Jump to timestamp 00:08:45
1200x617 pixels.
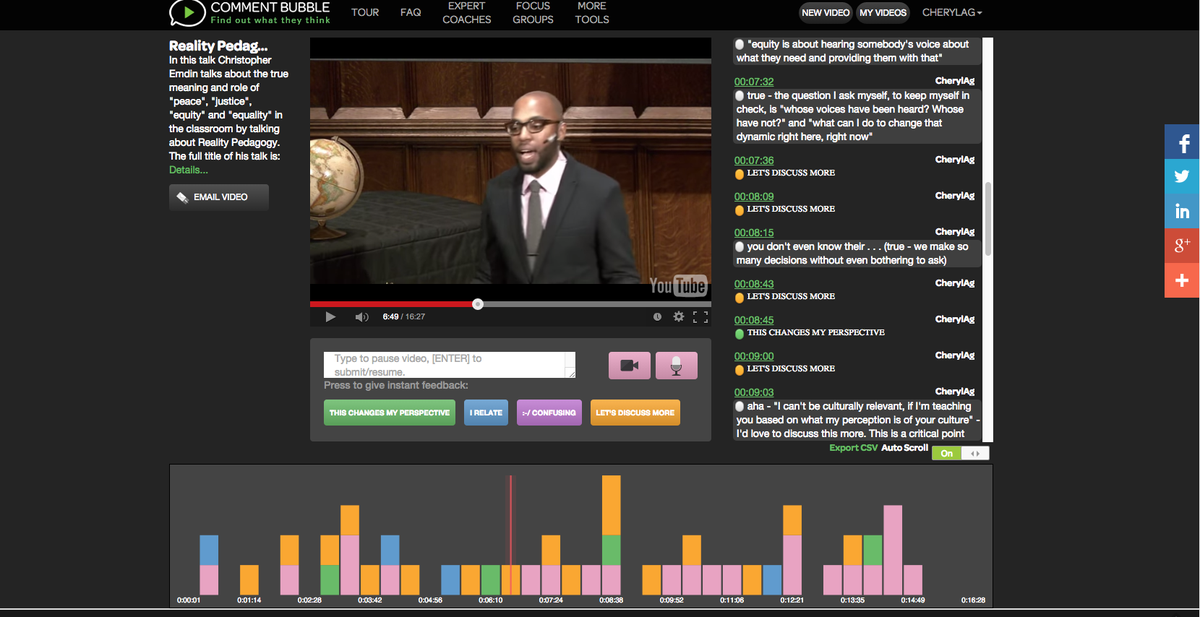[754, 320]
